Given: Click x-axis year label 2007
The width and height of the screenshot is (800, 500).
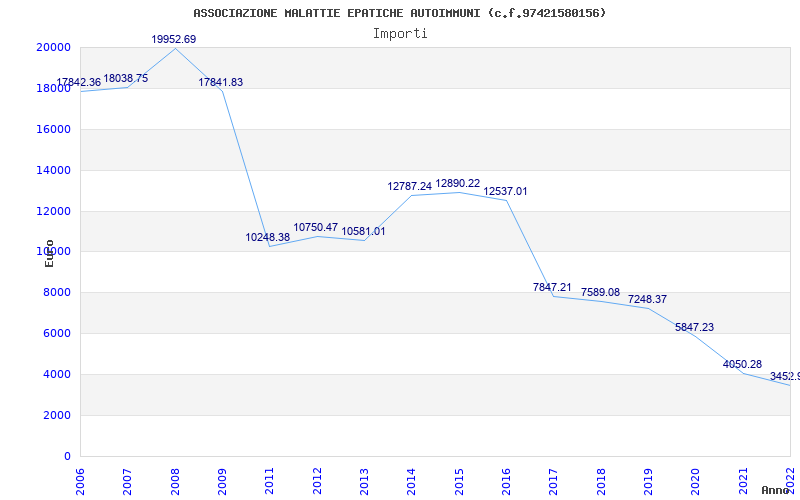Looking at the screenshot, I should pos(128,481).
